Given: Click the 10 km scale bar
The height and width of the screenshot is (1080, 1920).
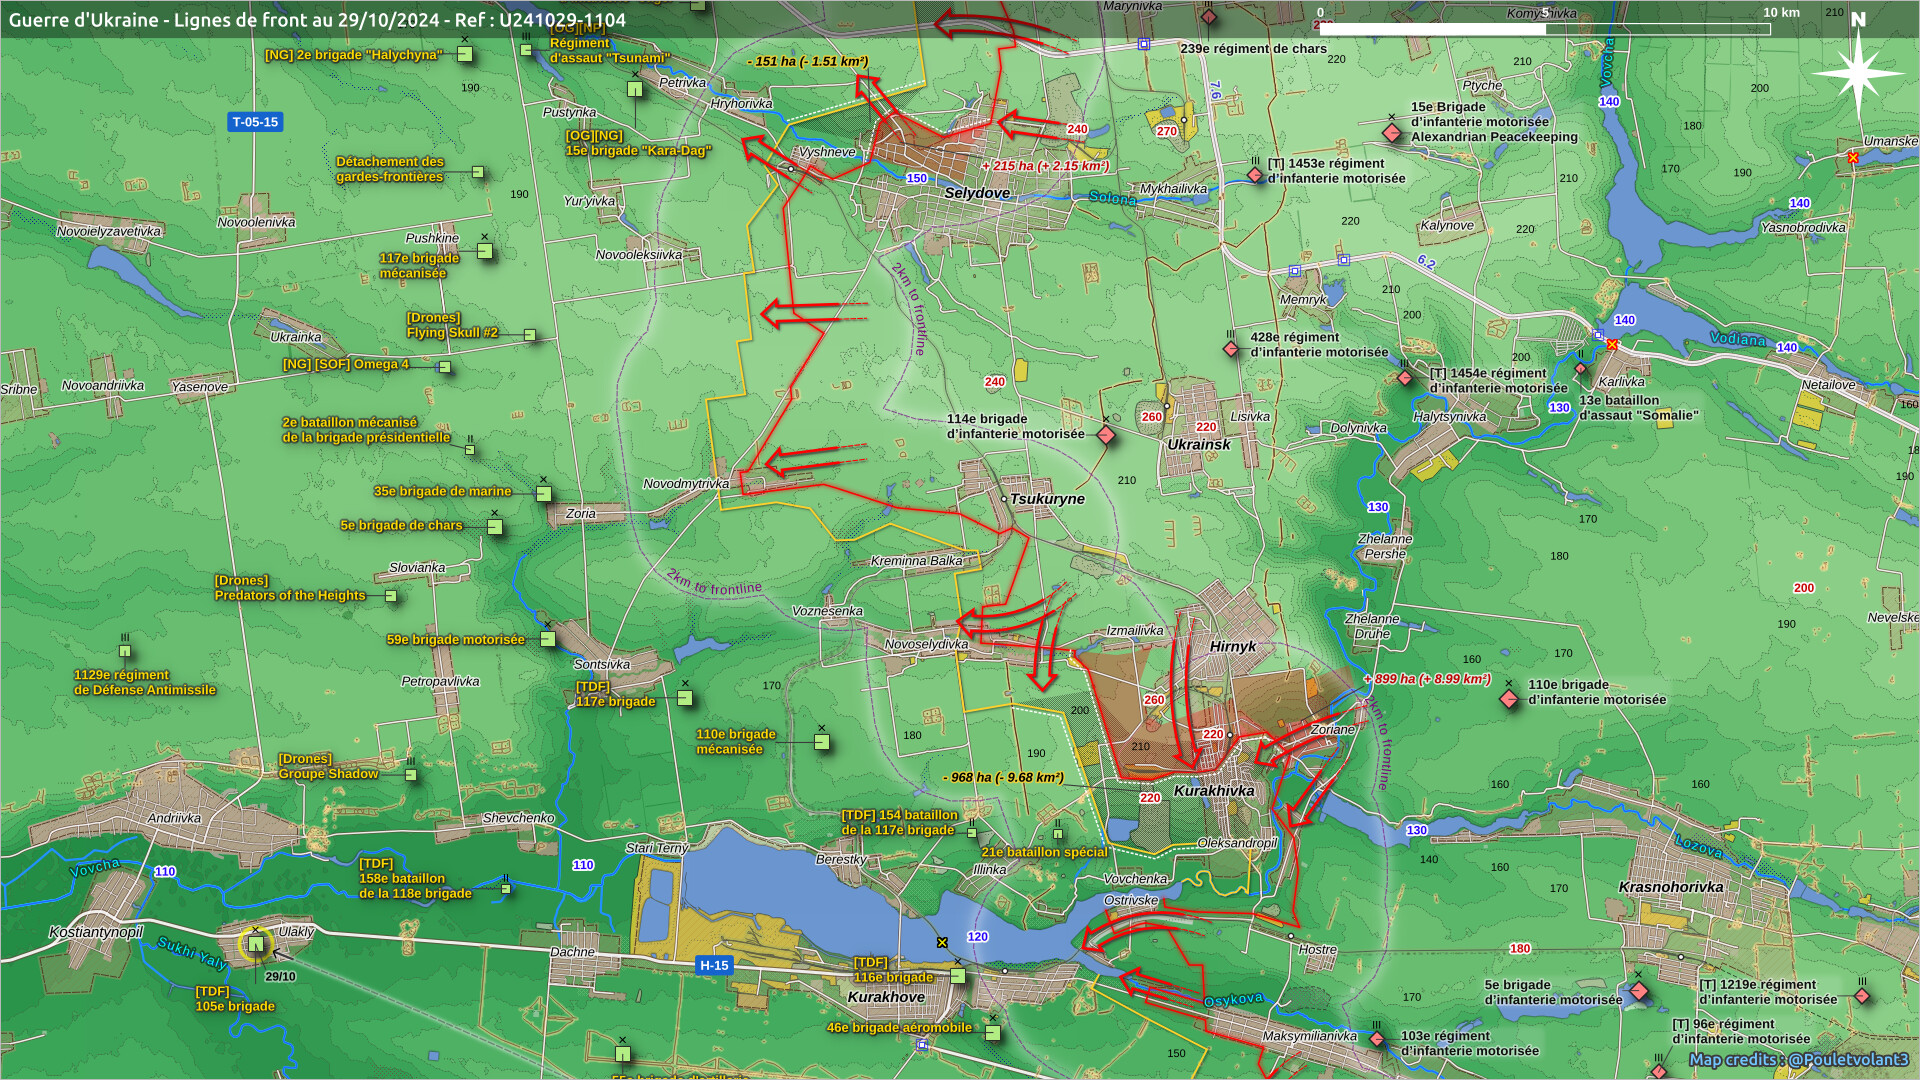Looking at the screenshot, I should click(x=1545, y=29).
